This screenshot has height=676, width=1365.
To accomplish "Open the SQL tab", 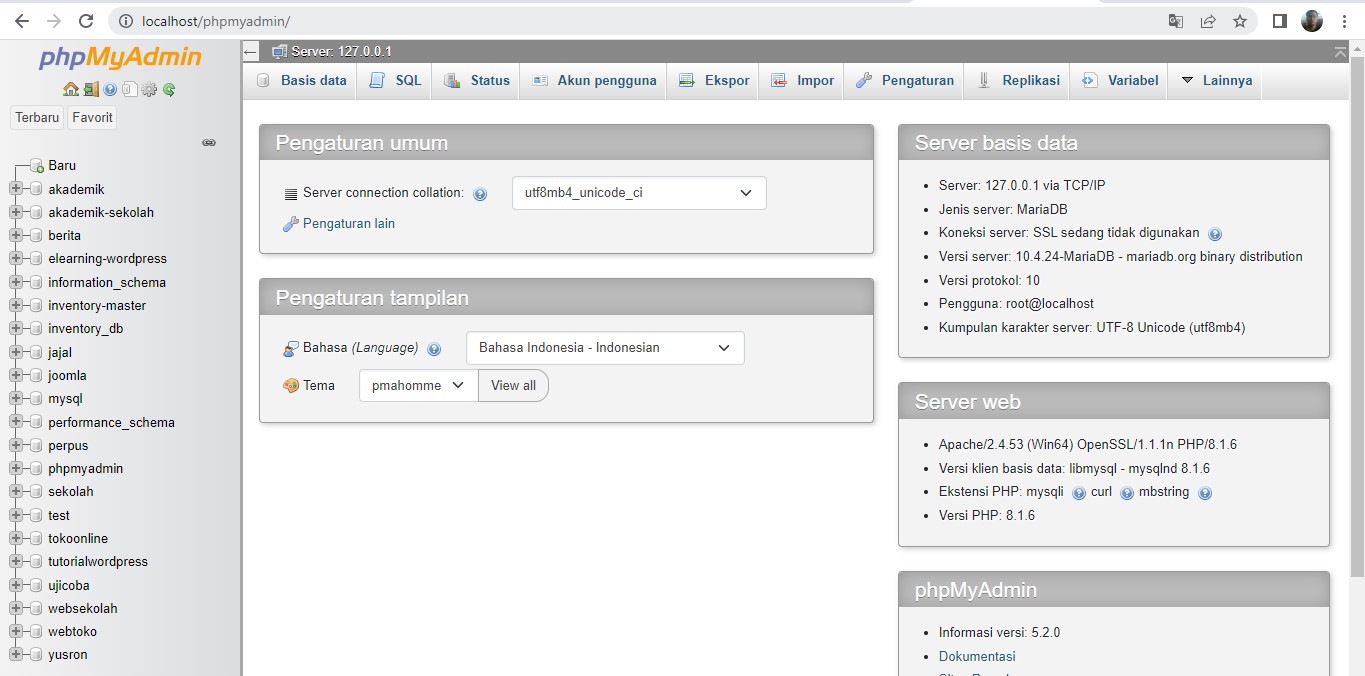I will click(395, 81).
